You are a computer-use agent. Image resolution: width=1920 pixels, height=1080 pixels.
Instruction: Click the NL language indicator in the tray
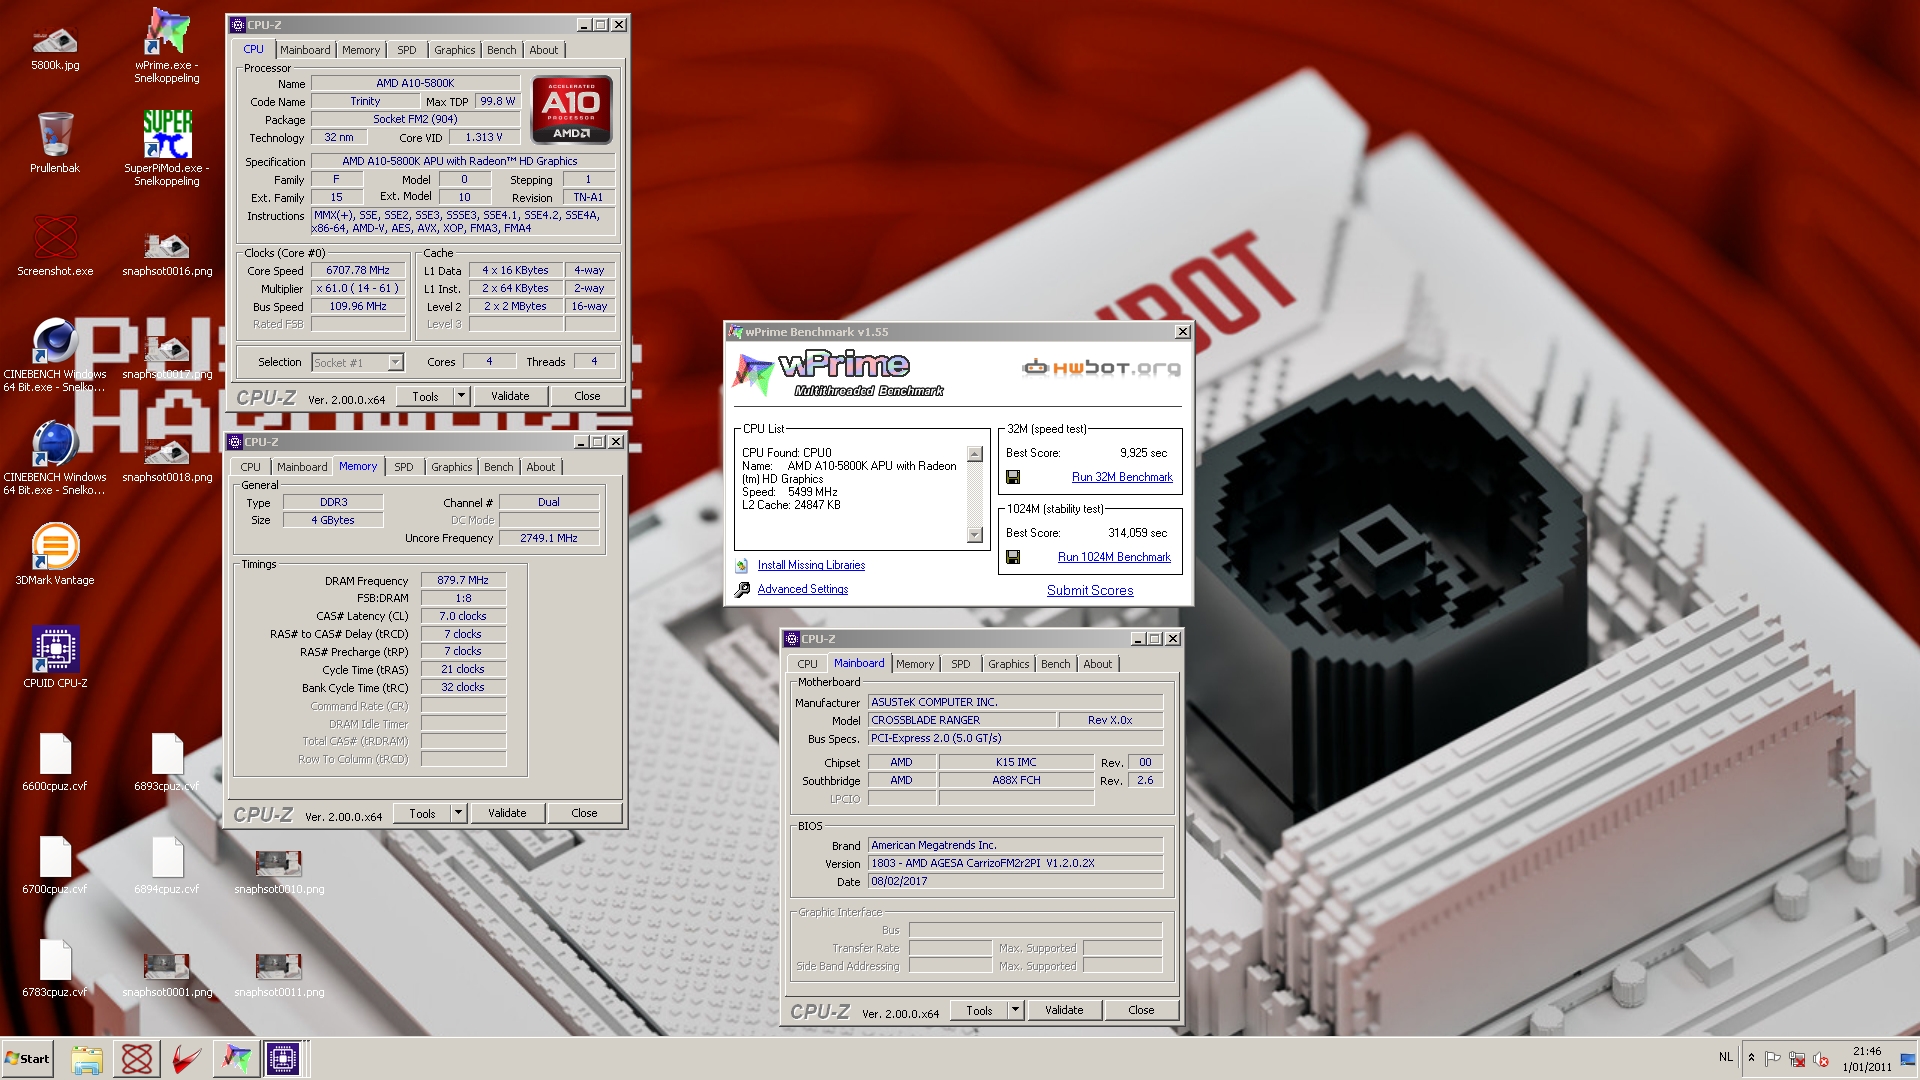pos(1725,1057)
